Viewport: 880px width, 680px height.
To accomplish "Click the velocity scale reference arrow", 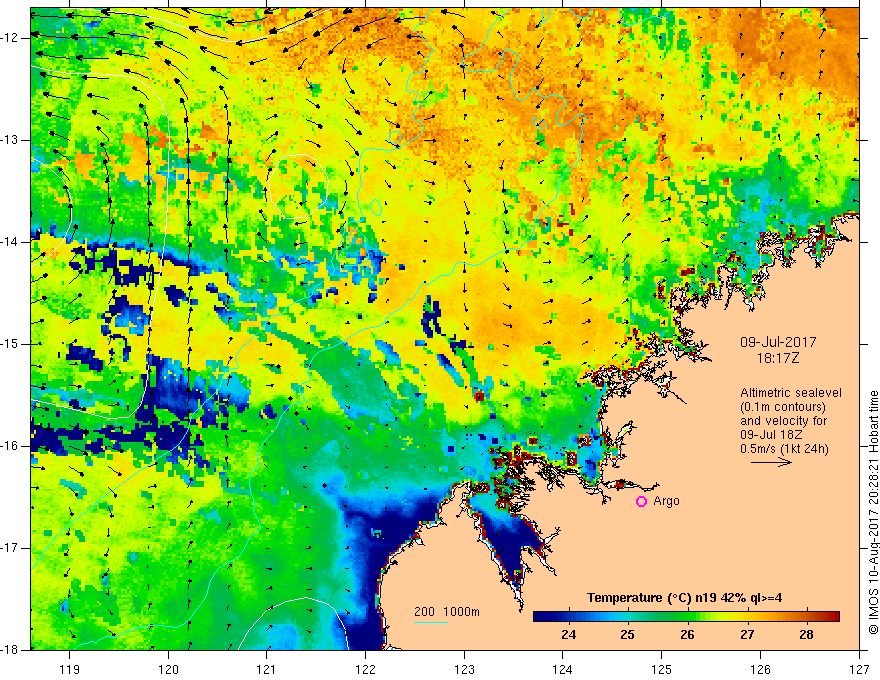I will [771, 462].
